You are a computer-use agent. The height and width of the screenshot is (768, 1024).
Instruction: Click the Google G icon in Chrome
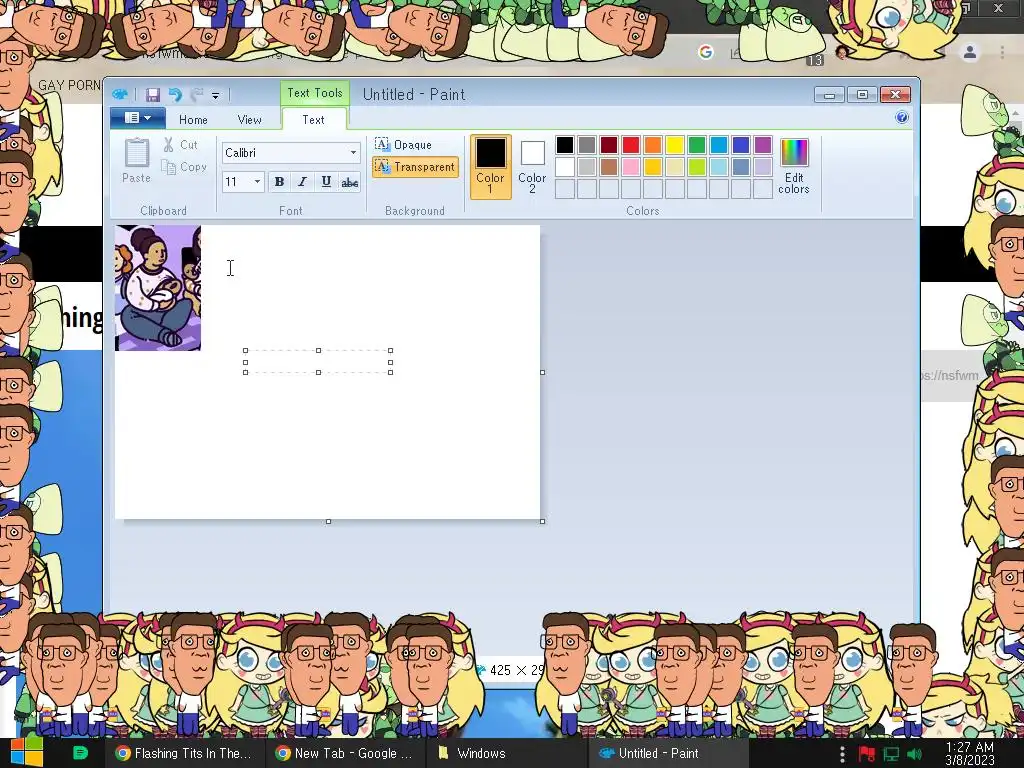coord(705,52)
